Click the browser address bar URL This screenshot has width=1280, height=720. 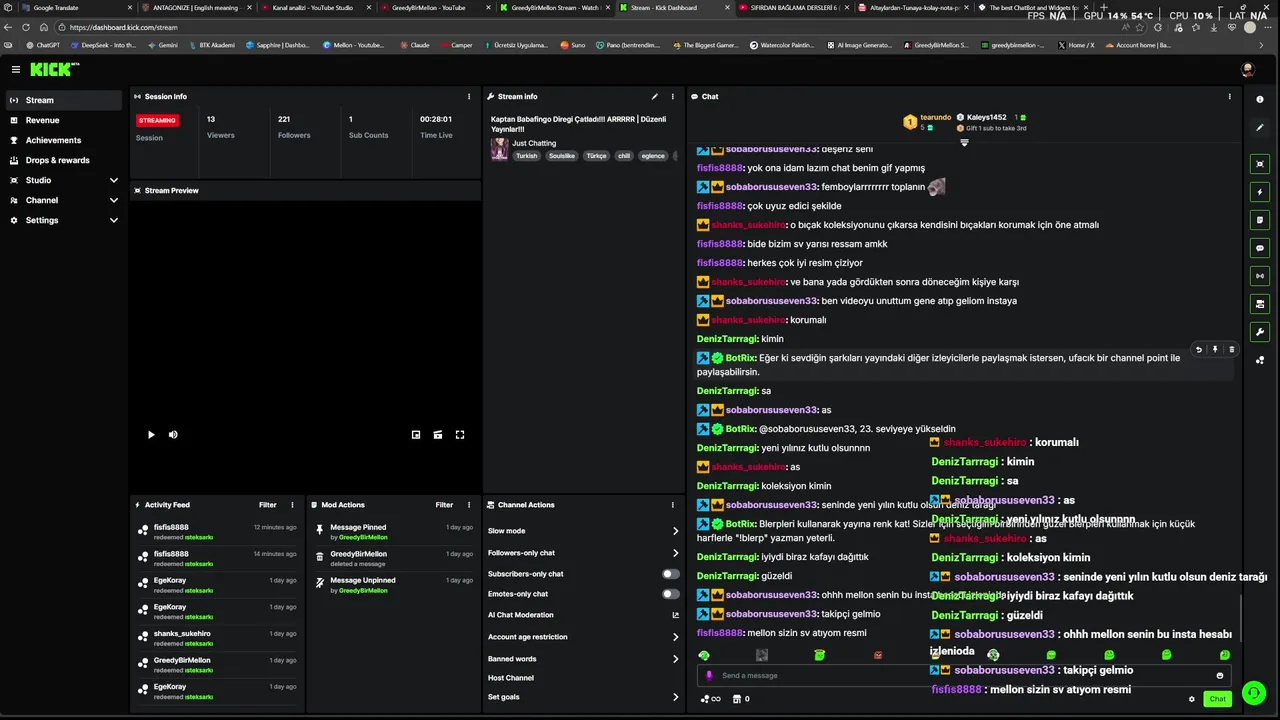(124, 27)
